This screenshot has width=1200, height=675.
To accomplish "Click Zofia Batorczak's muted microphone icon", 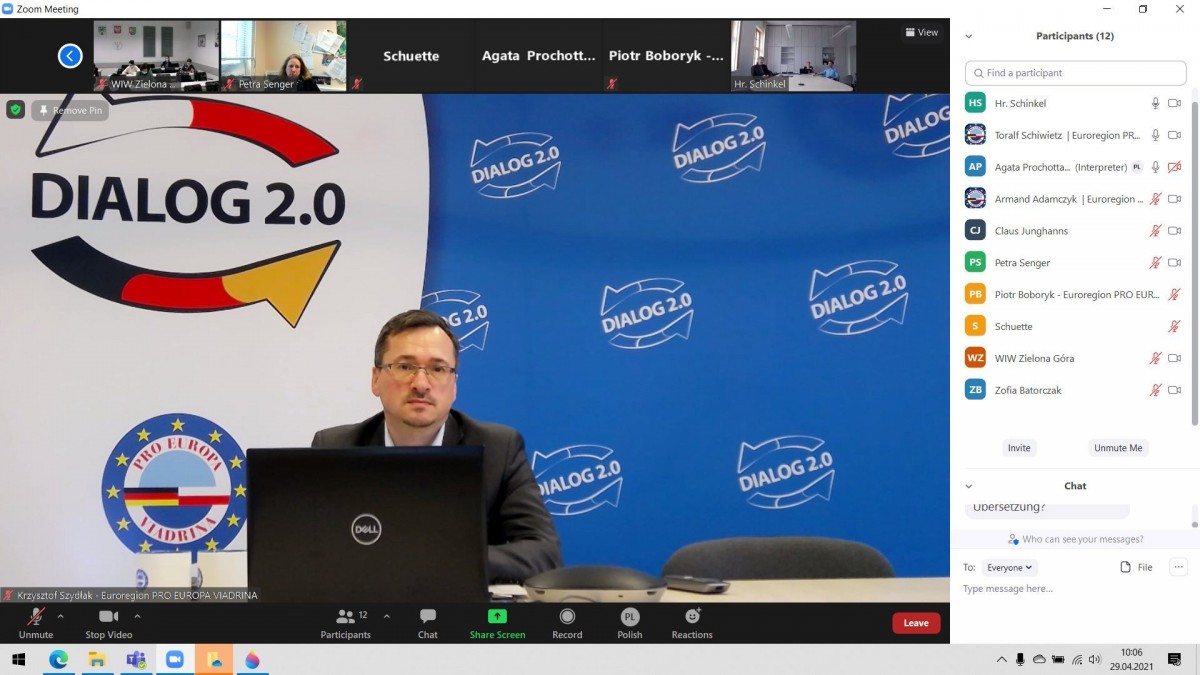I will tap(1155, 390).
